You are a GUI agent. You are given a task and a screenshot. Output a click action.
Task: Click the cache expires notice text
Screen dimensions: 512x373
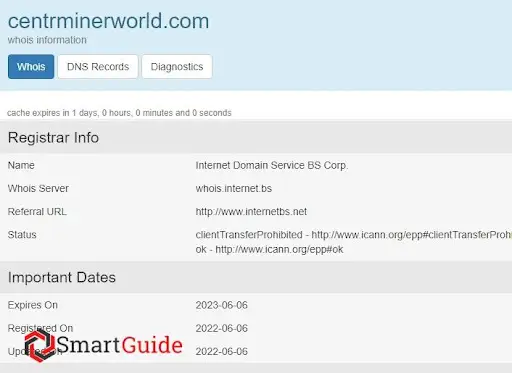tap(119, 113)
